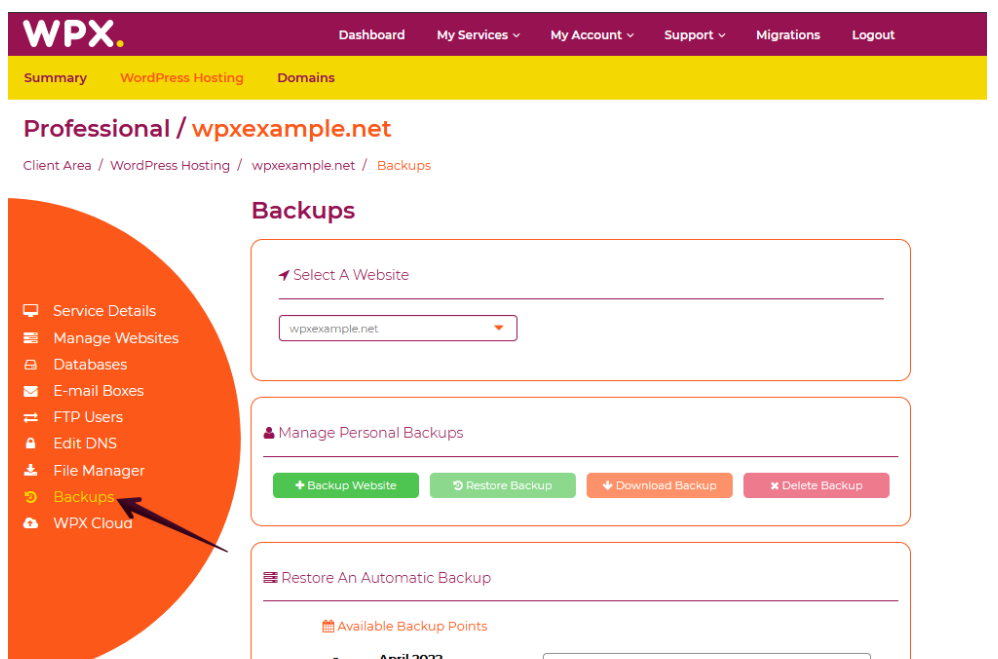Click the Download Backup button
998x659 pixels.
pos(659,486)
